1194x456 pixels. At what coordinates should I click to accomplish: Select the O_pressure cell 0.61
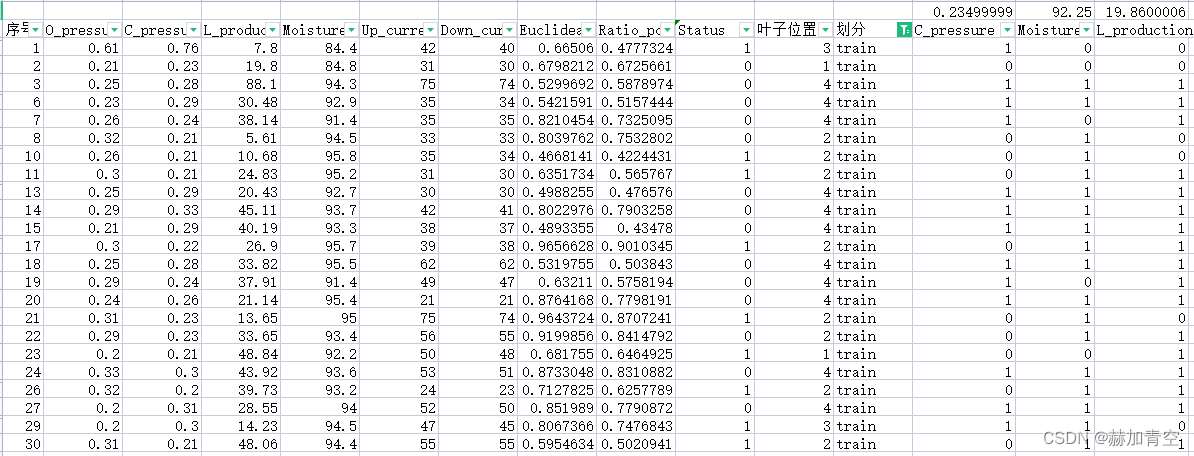pyautogui.click(x=82, y=48)
